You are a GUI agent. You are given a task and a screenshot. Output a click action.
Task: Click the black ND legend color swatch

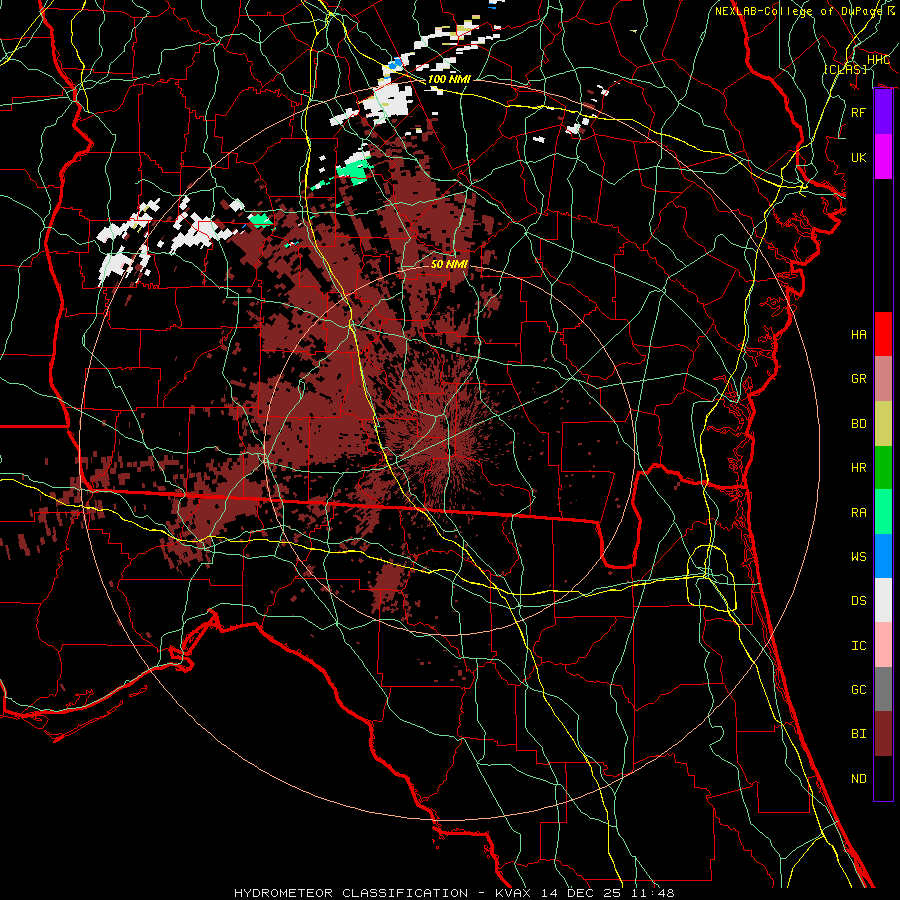[x=883, y=778]
